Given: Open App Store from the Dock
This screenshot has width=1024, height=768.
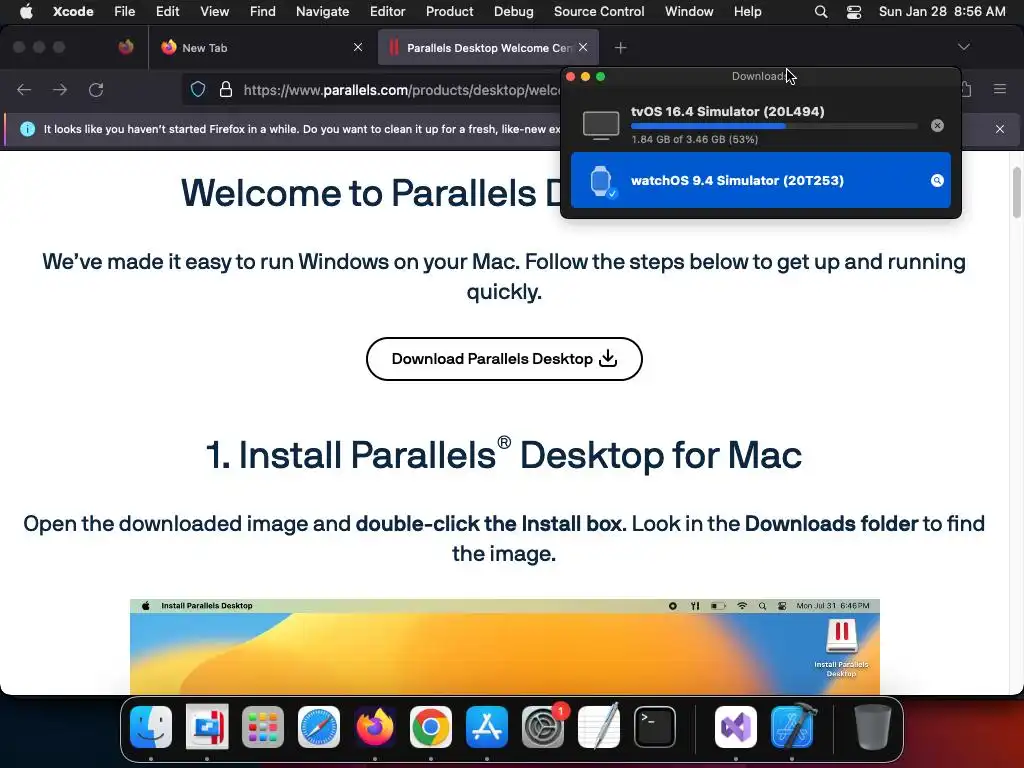Looking at the screenshot, I should [x=487, y=727].
